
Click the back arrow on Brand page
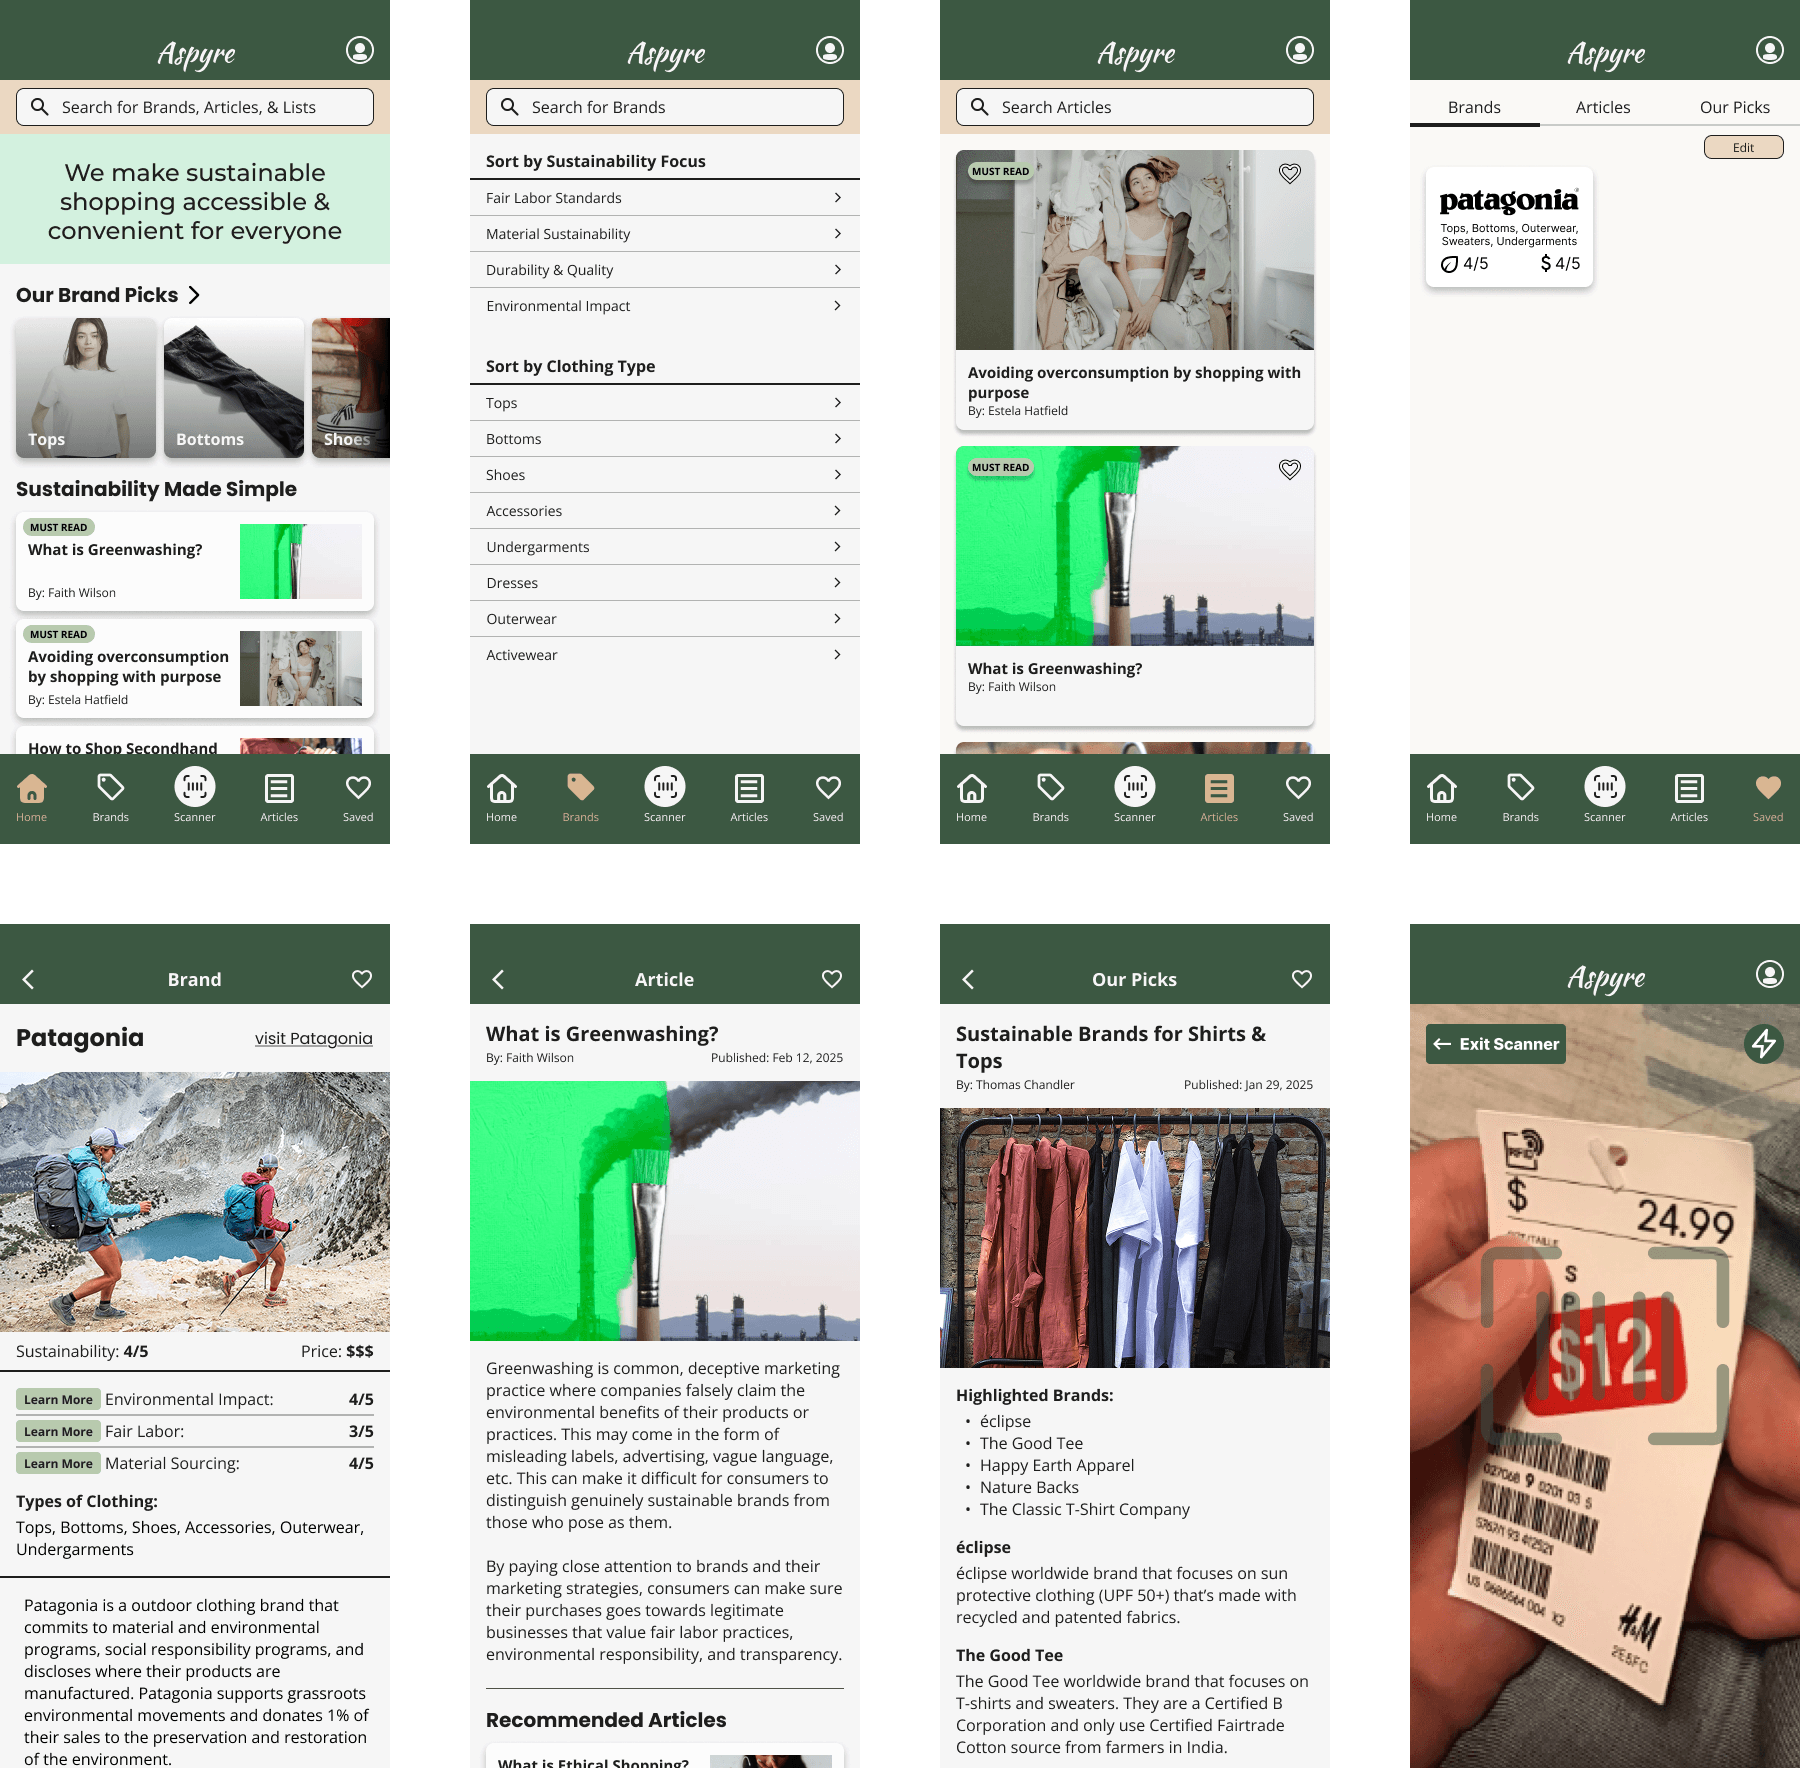29,980
